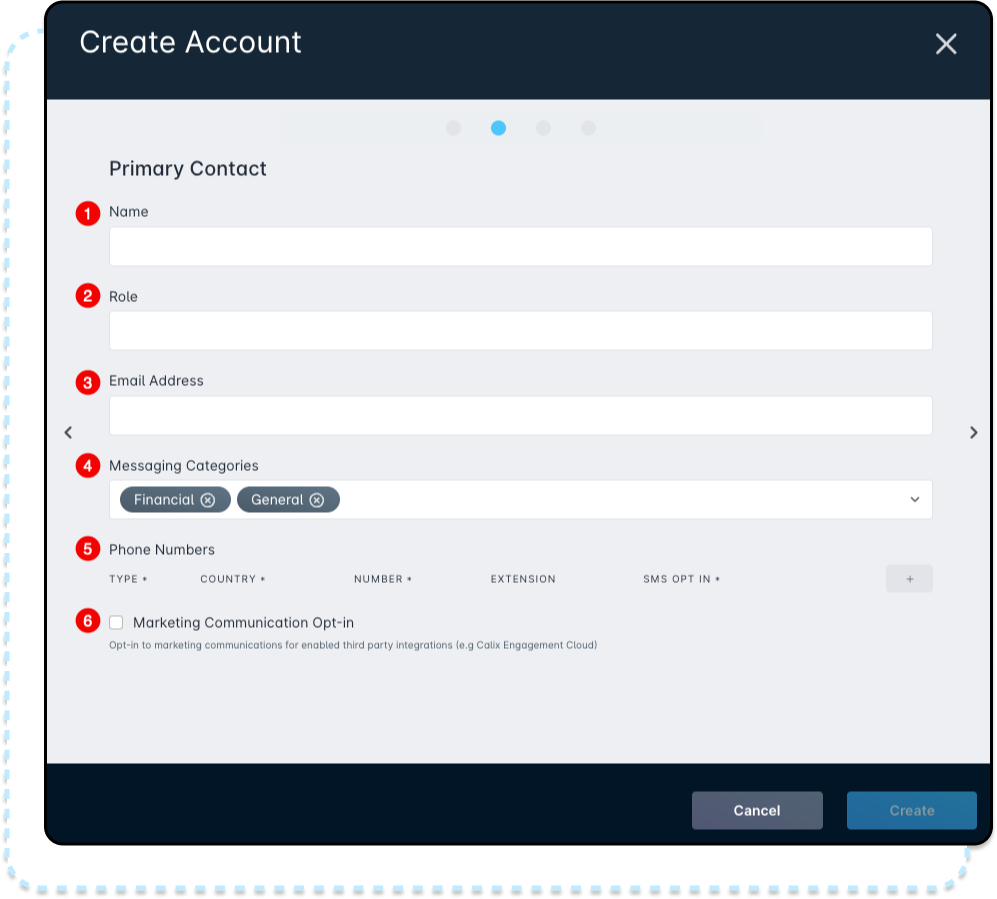Click the Create button

(x=911, y=810)
